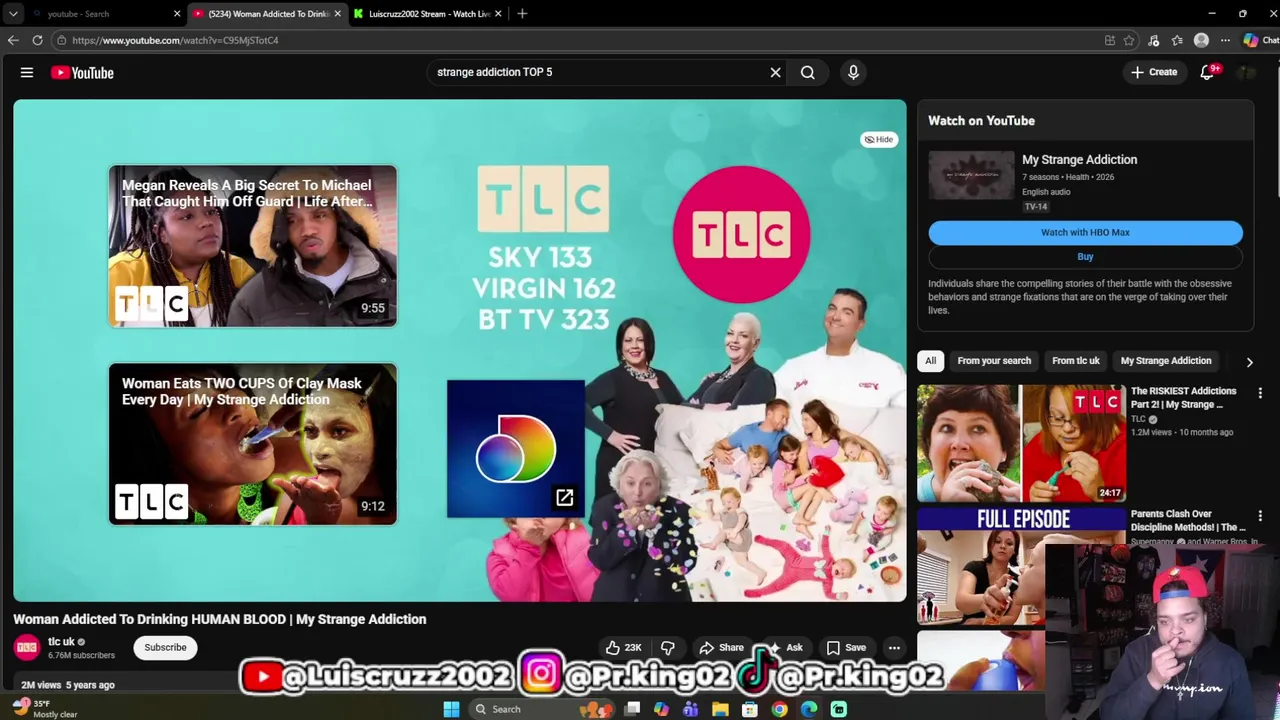Open the tlc uk channel name

pos(61,642)
